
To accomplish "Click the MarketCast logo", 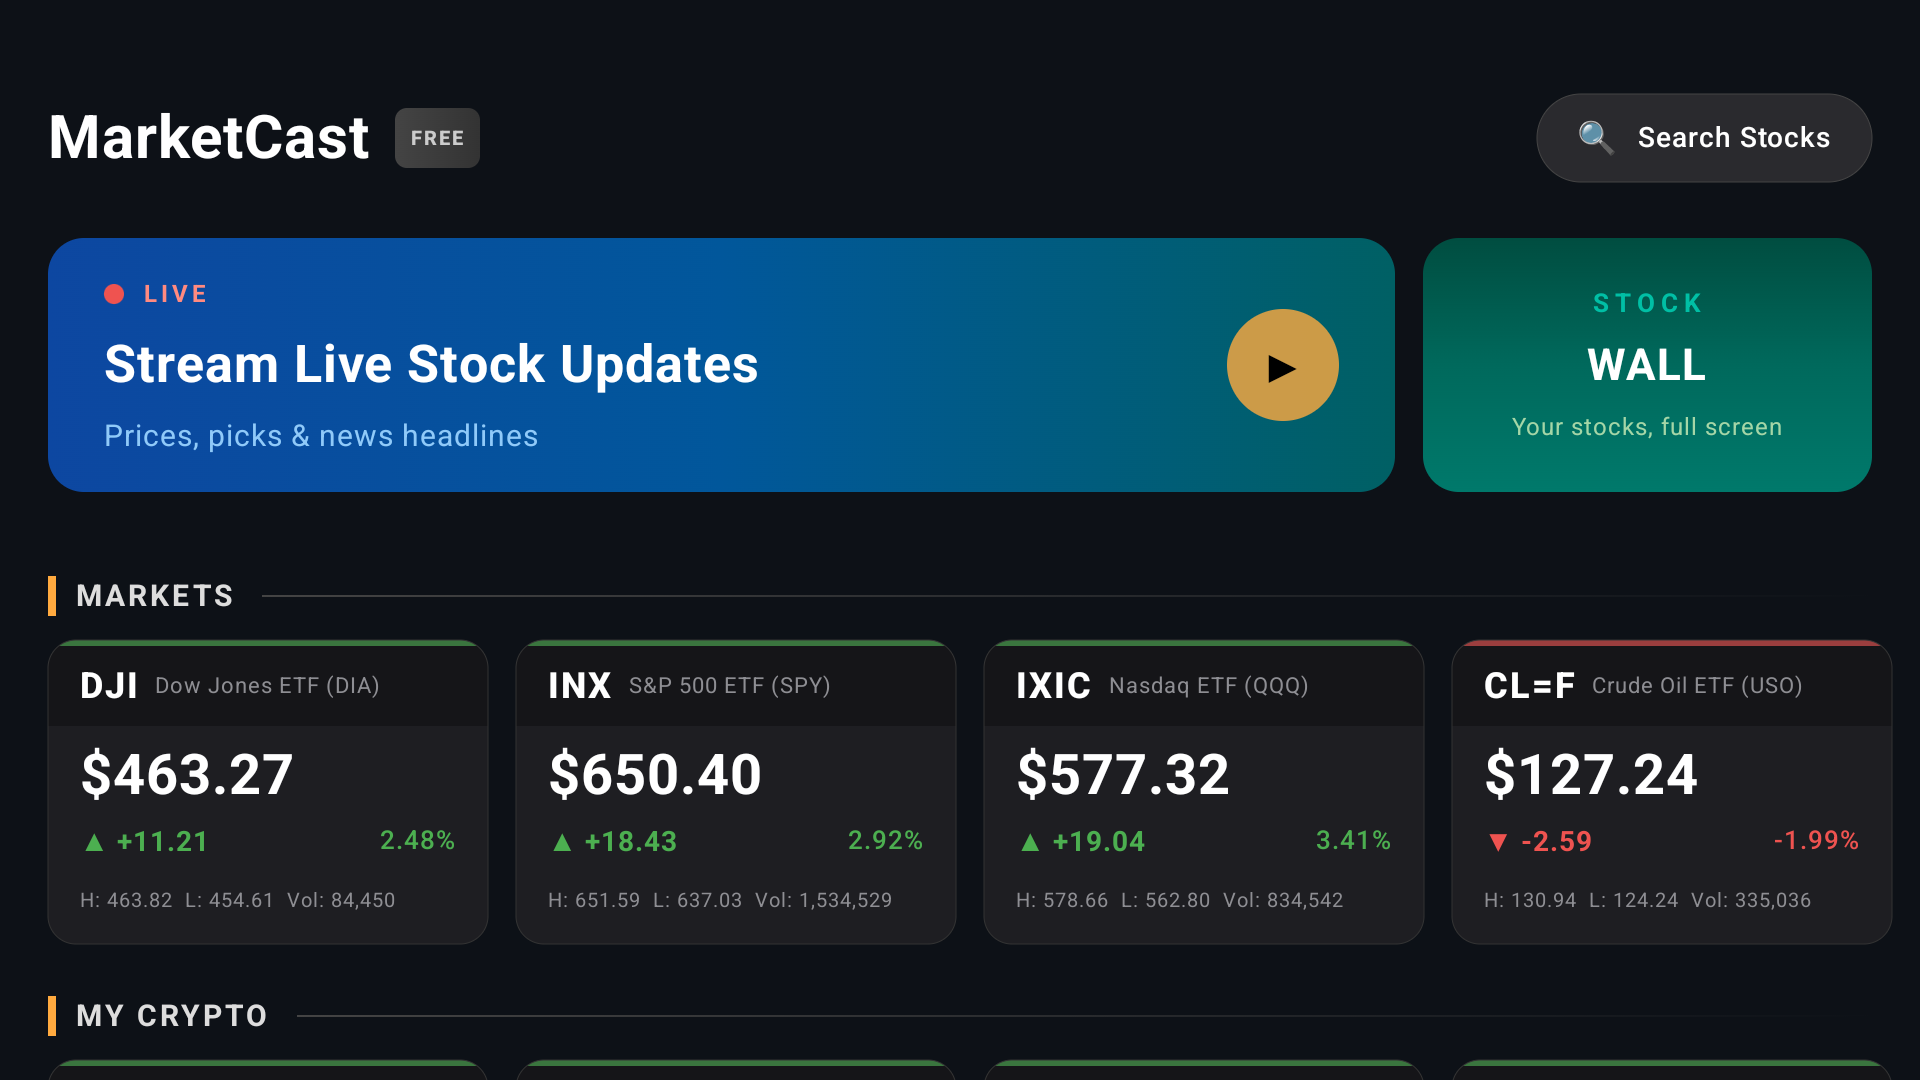I will [208, 137].
